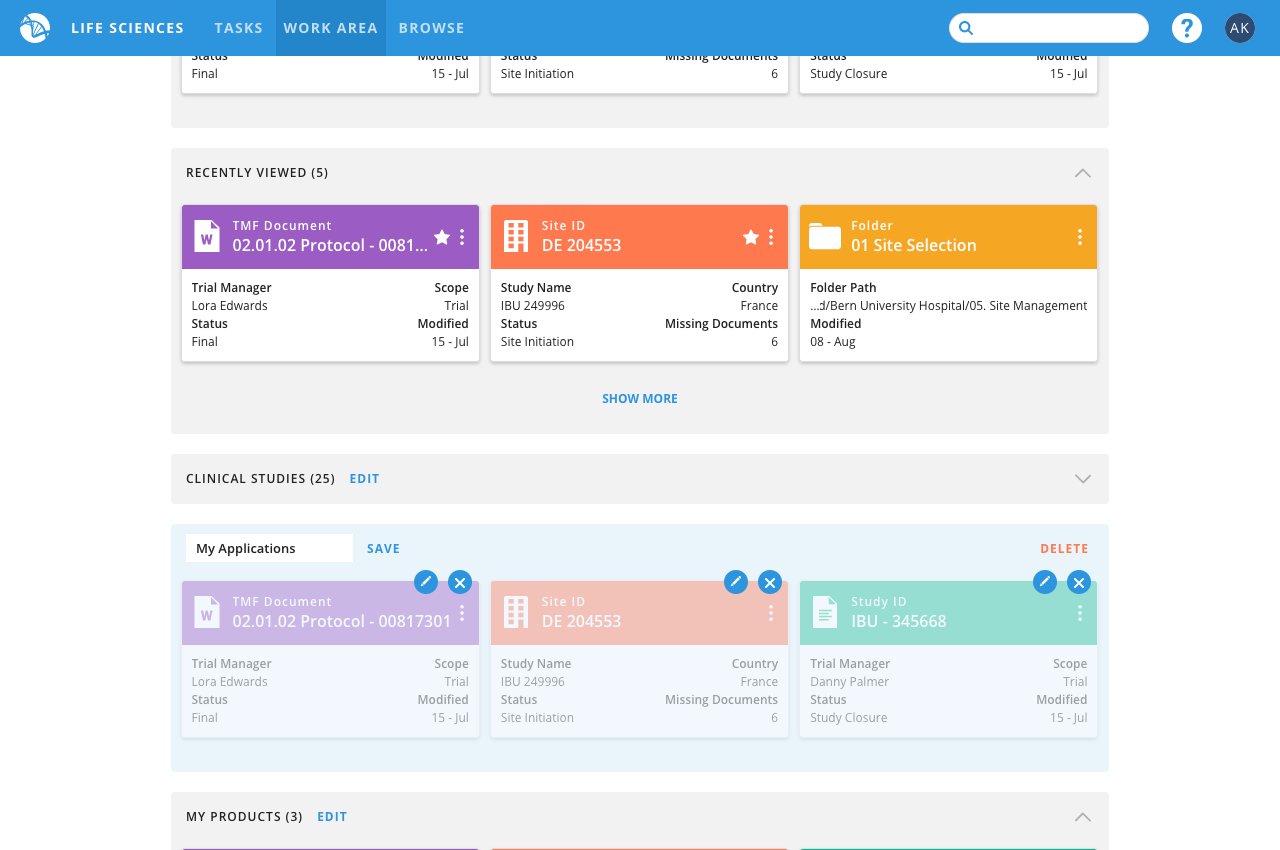Delete the My Applications section
Image resolution: width=1280 pixels, height=850 pixels.
click(x=1065, y=549)
